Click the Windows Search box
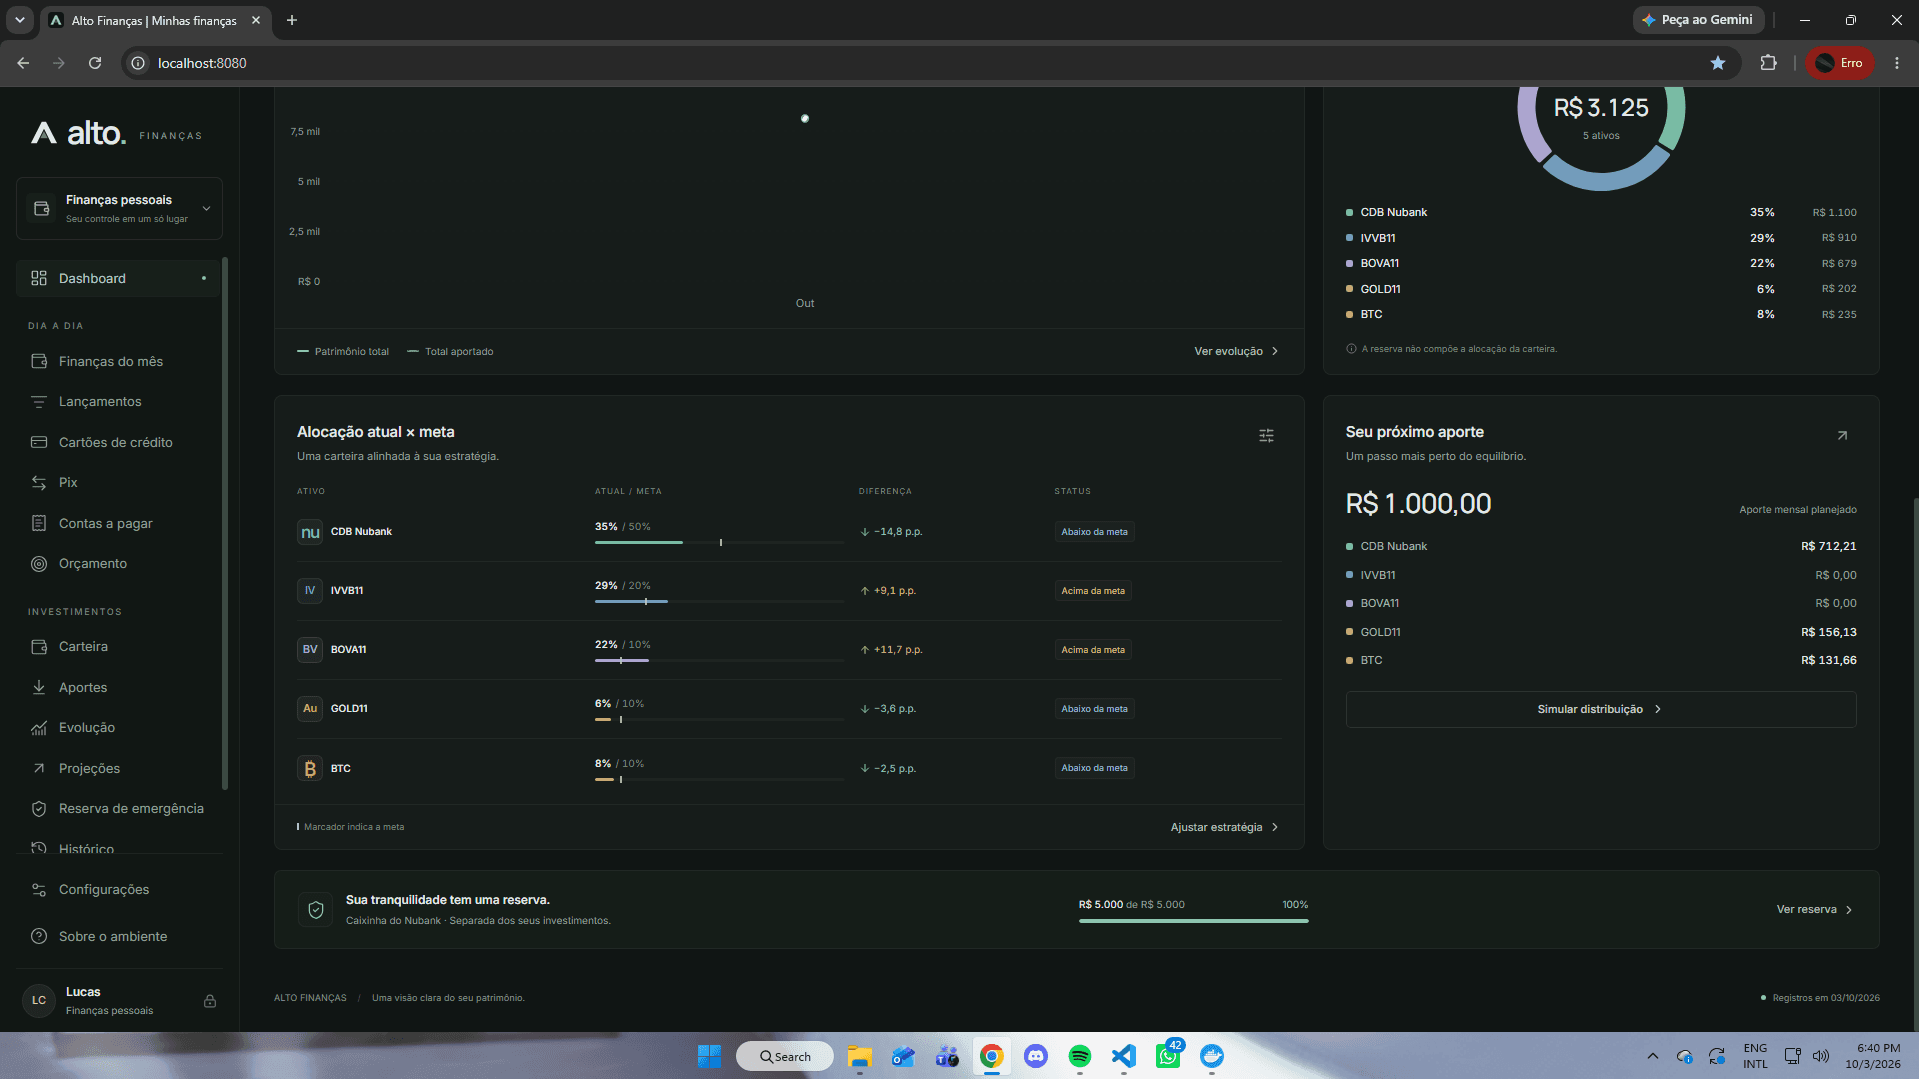Screen dimensions: 1919x1079 click(785, 1056)
